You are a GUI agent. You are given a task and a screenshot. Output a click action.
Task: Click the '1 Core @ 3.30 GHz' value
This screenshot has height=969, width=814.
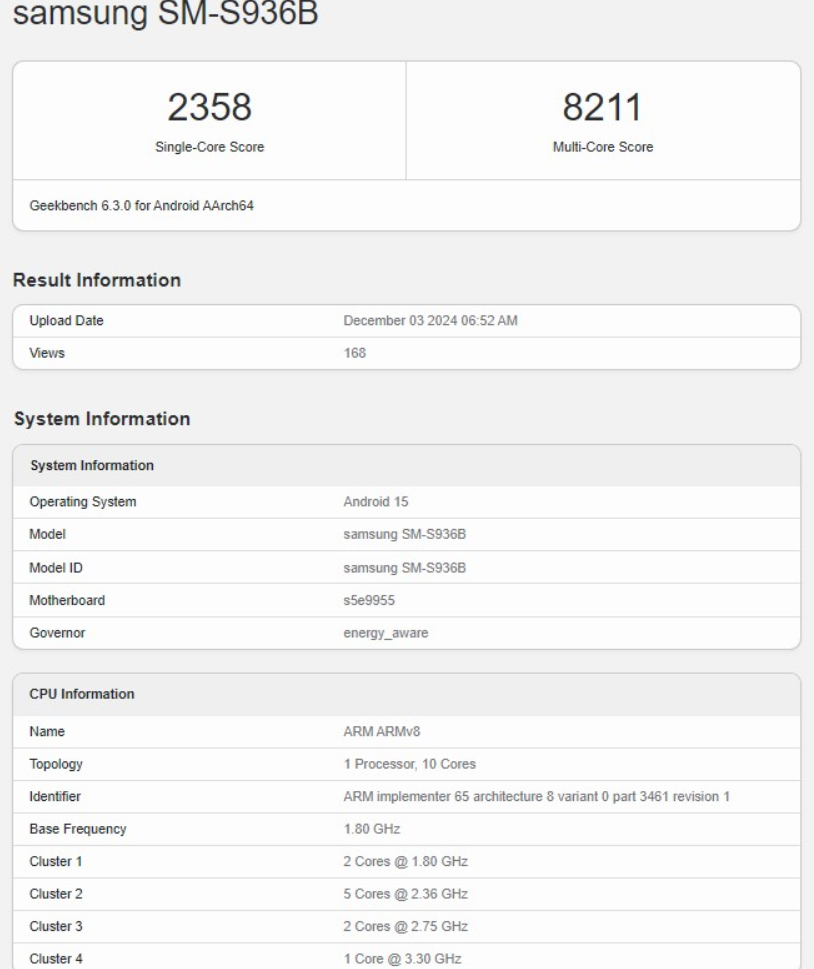pyautogui.click(x=402, y=959)
